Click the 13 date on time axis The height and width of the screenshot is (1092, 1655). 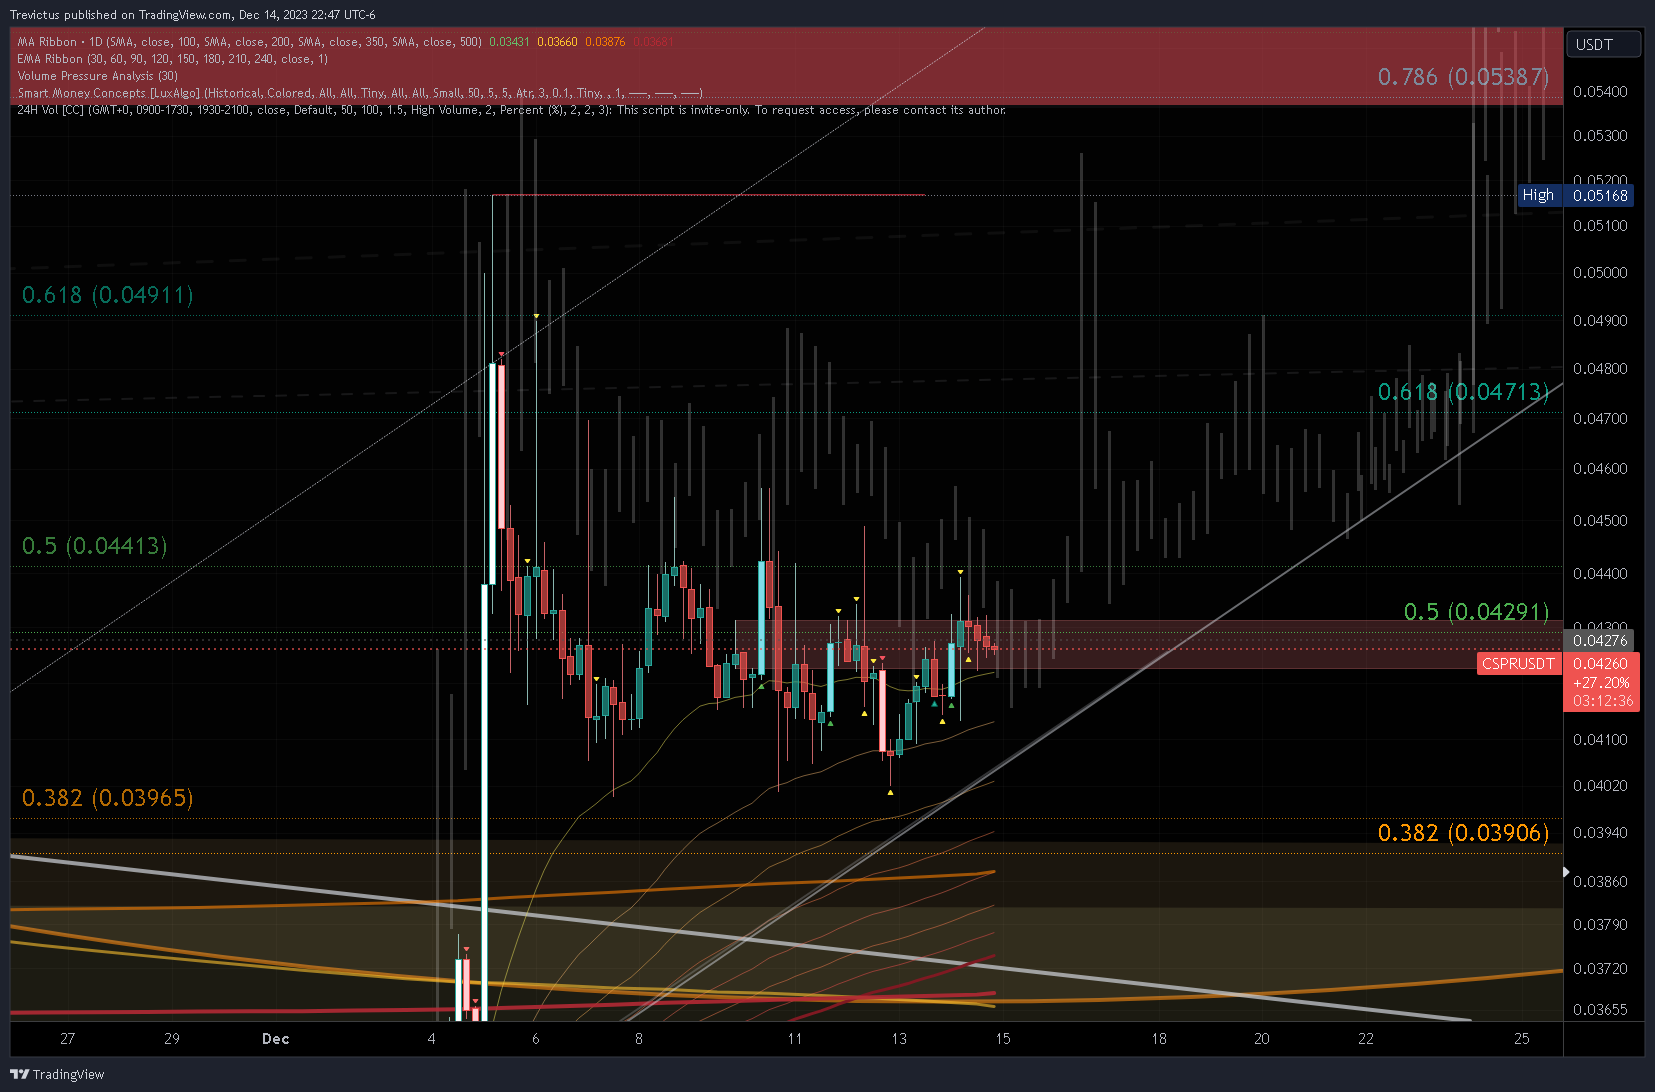(x=899, y=1039)
